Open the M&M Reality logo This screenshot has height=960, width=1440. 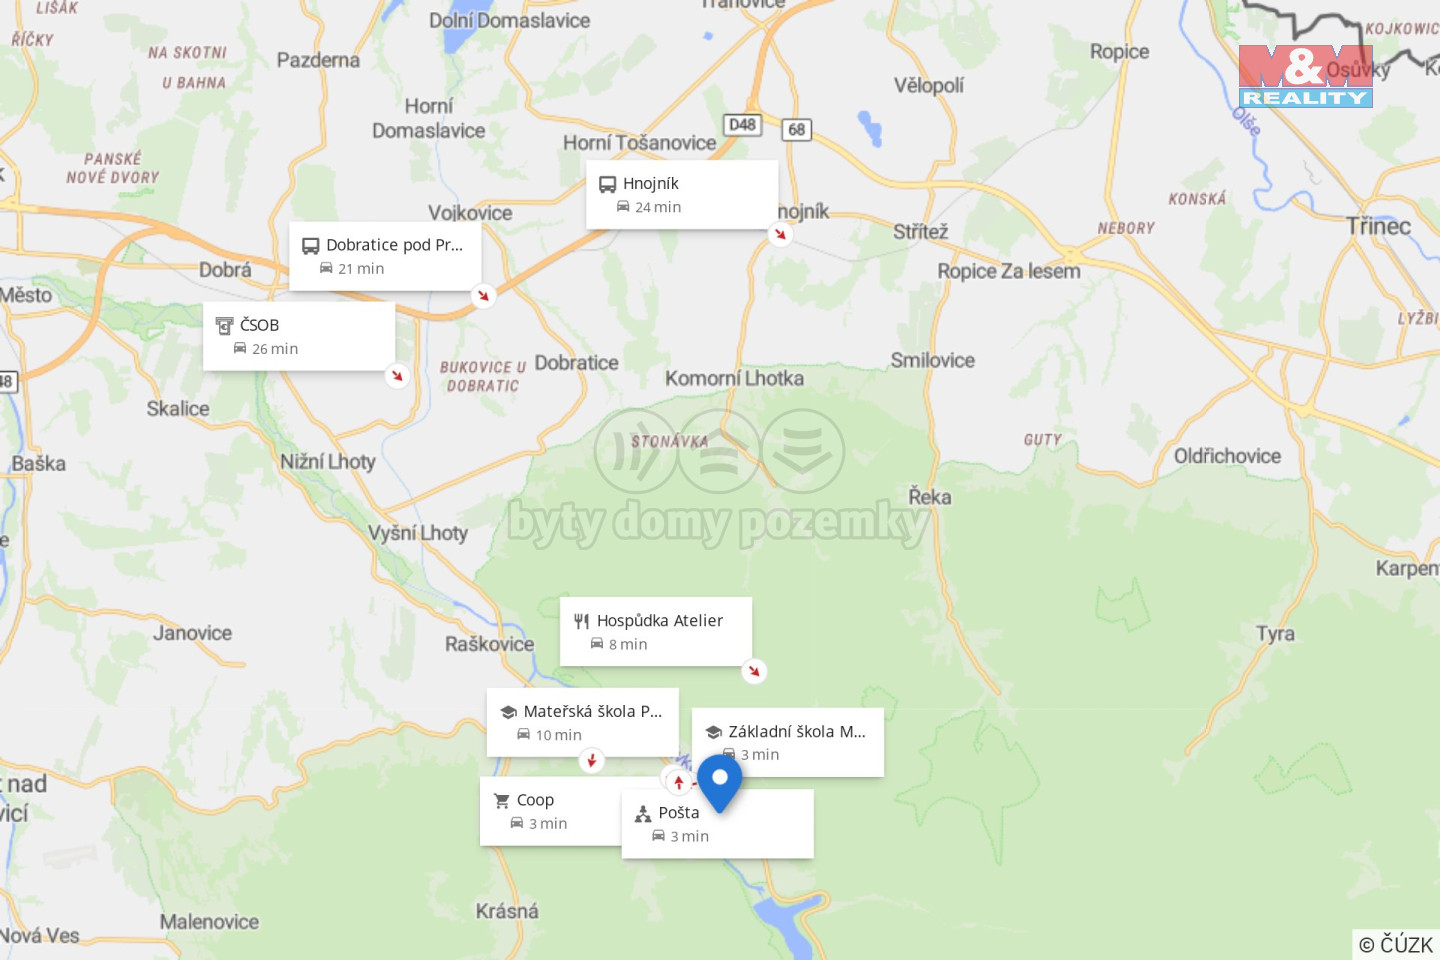point(1305,76)
